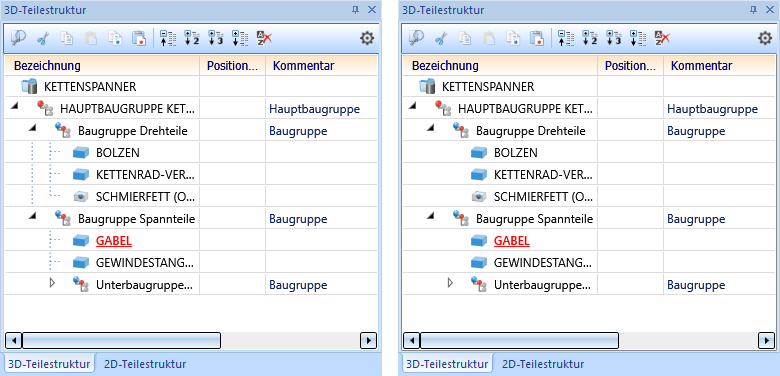Collapse Baugruppe Spannteile in the left panel

[33, 215]
